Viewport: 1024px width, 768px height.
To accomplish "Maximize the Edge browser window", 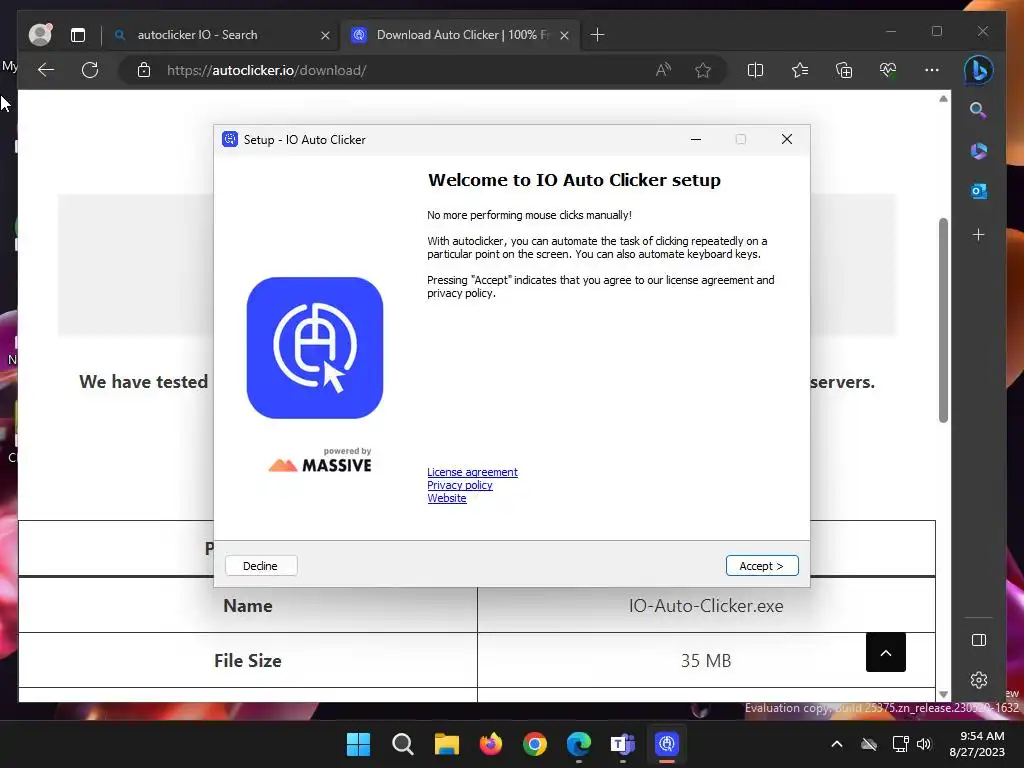I will 936,31.
